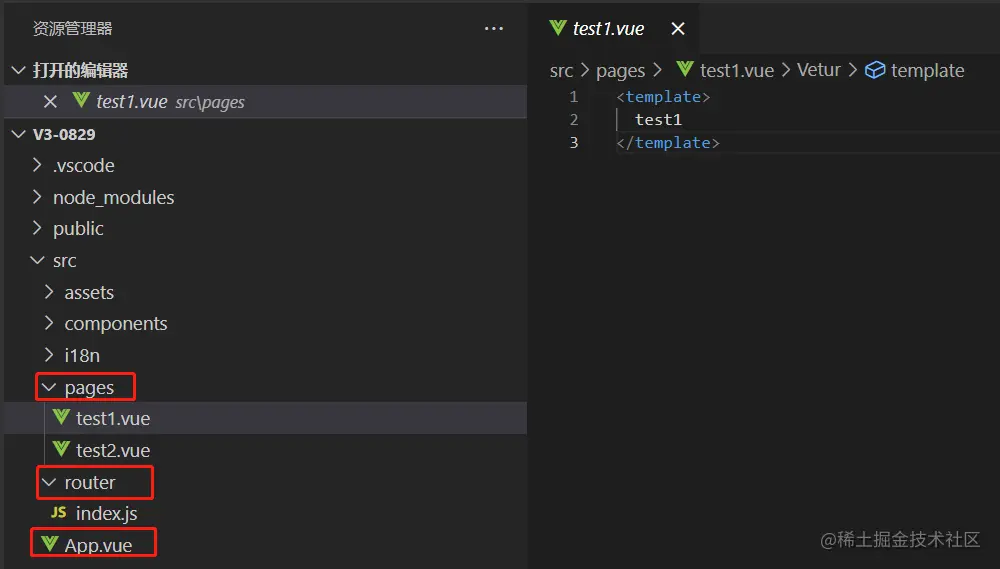Select the test1.vue editor tab

(608, 29)
